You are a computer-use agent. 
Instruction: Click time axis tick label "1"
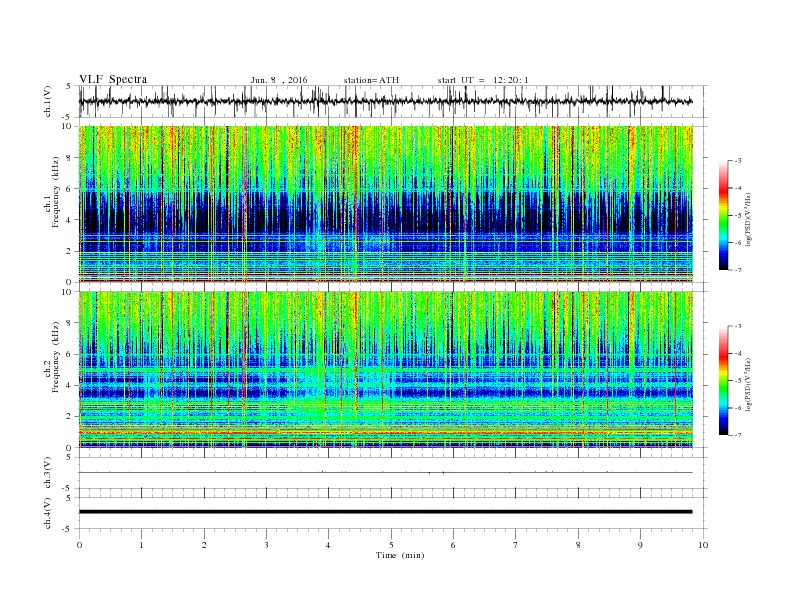point(142,545)
